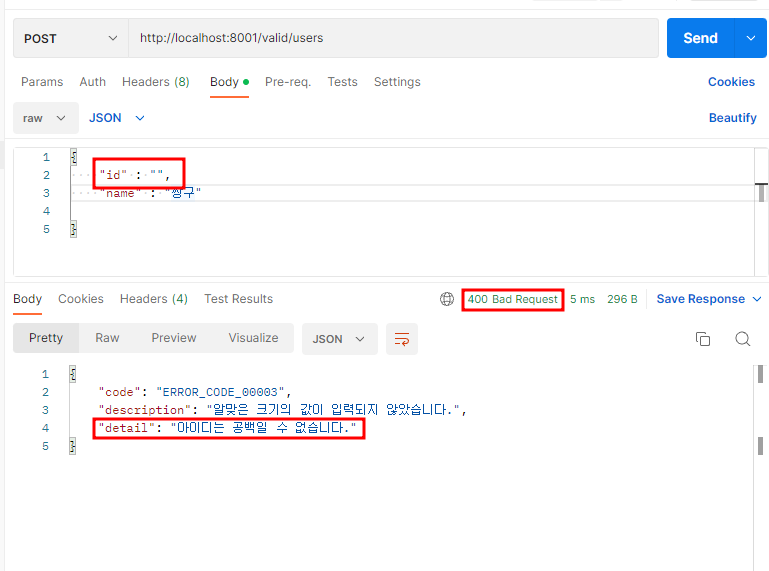The image size is (769, 571).
Task: Open the response JSON format dropdown
Action: [x=339, y=339]
